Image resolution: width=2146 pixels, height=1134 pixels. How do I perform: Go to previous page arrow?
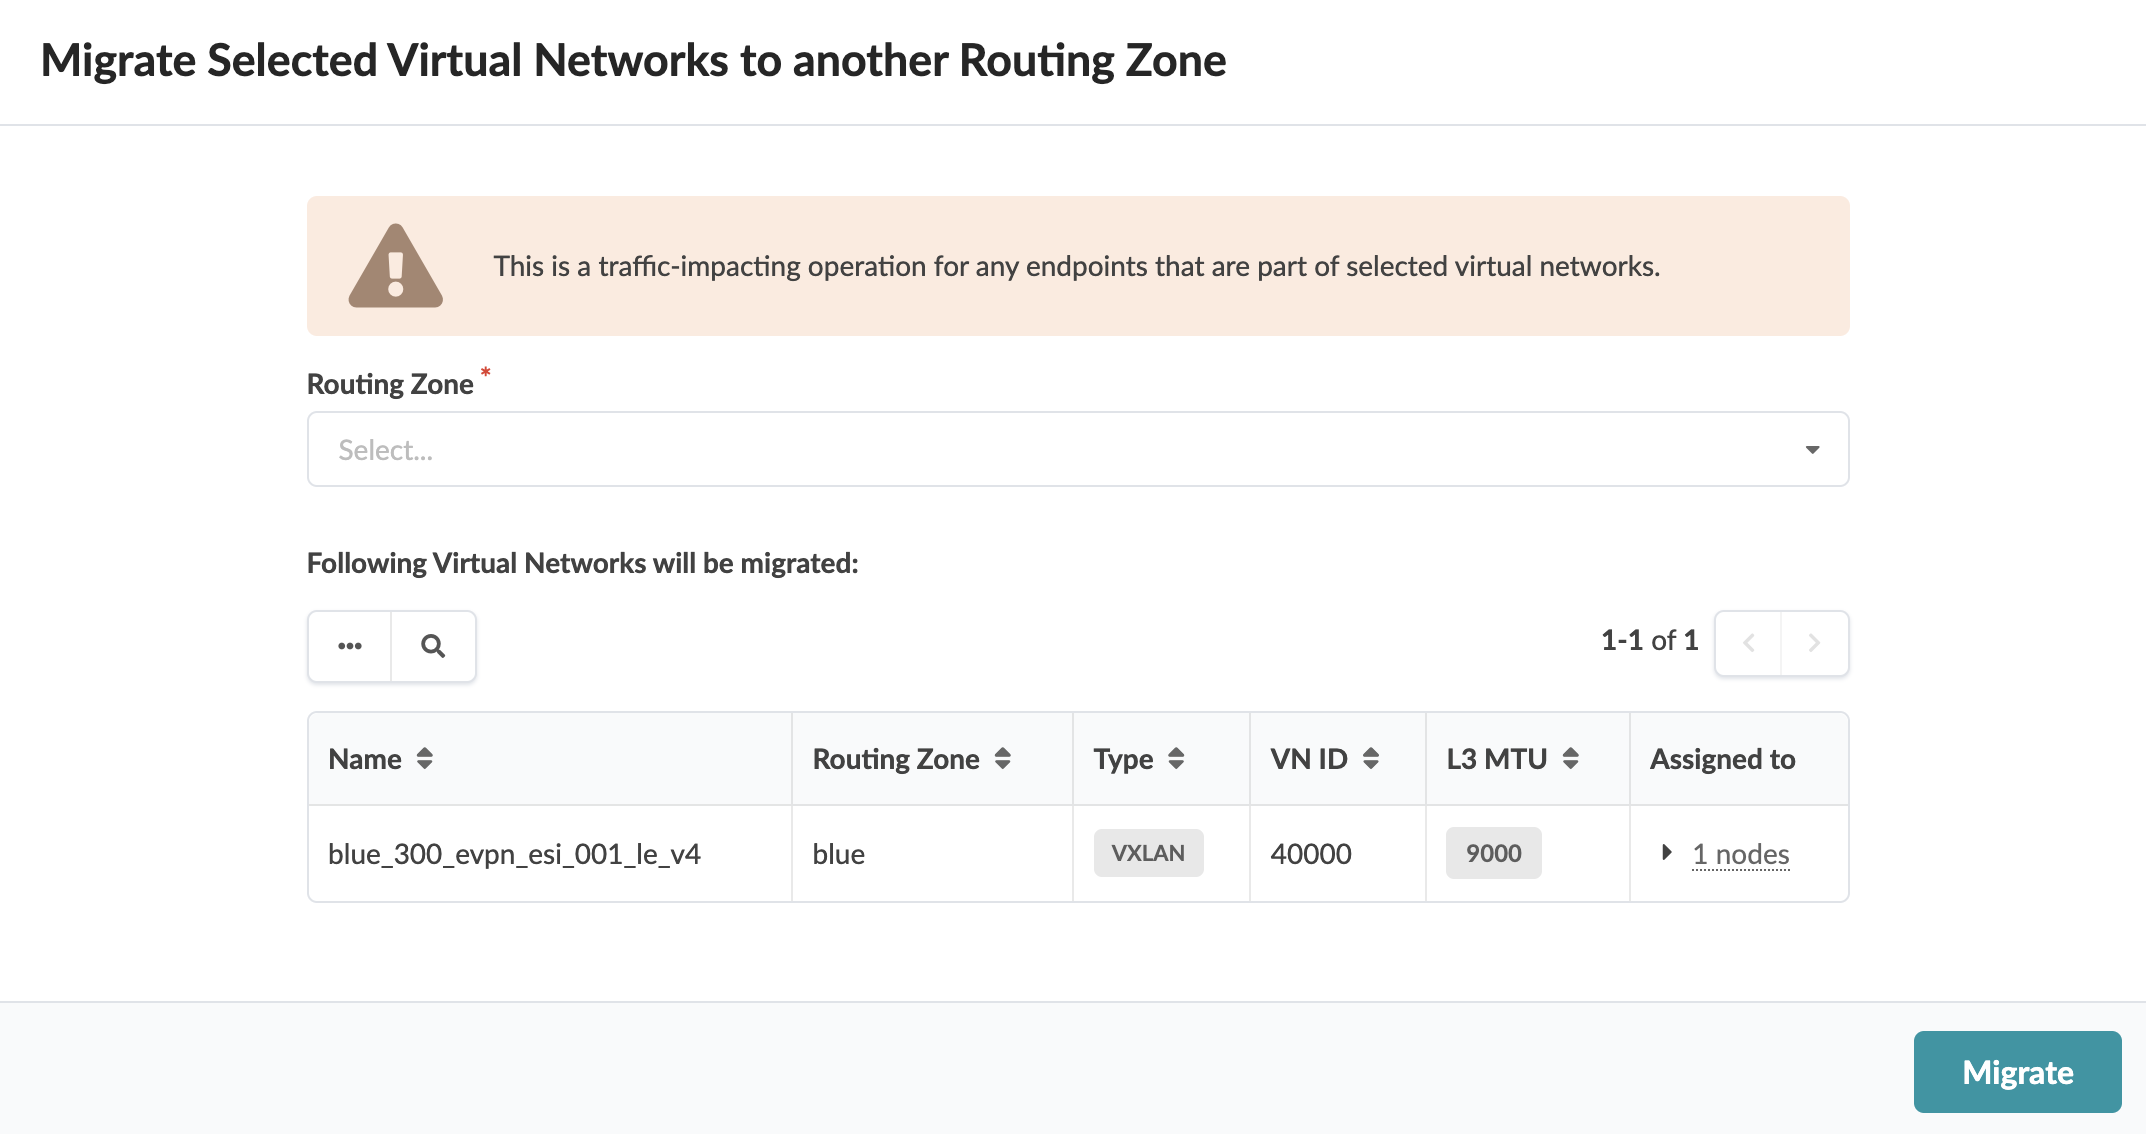pyautogui.click(x=1748, y=643)
